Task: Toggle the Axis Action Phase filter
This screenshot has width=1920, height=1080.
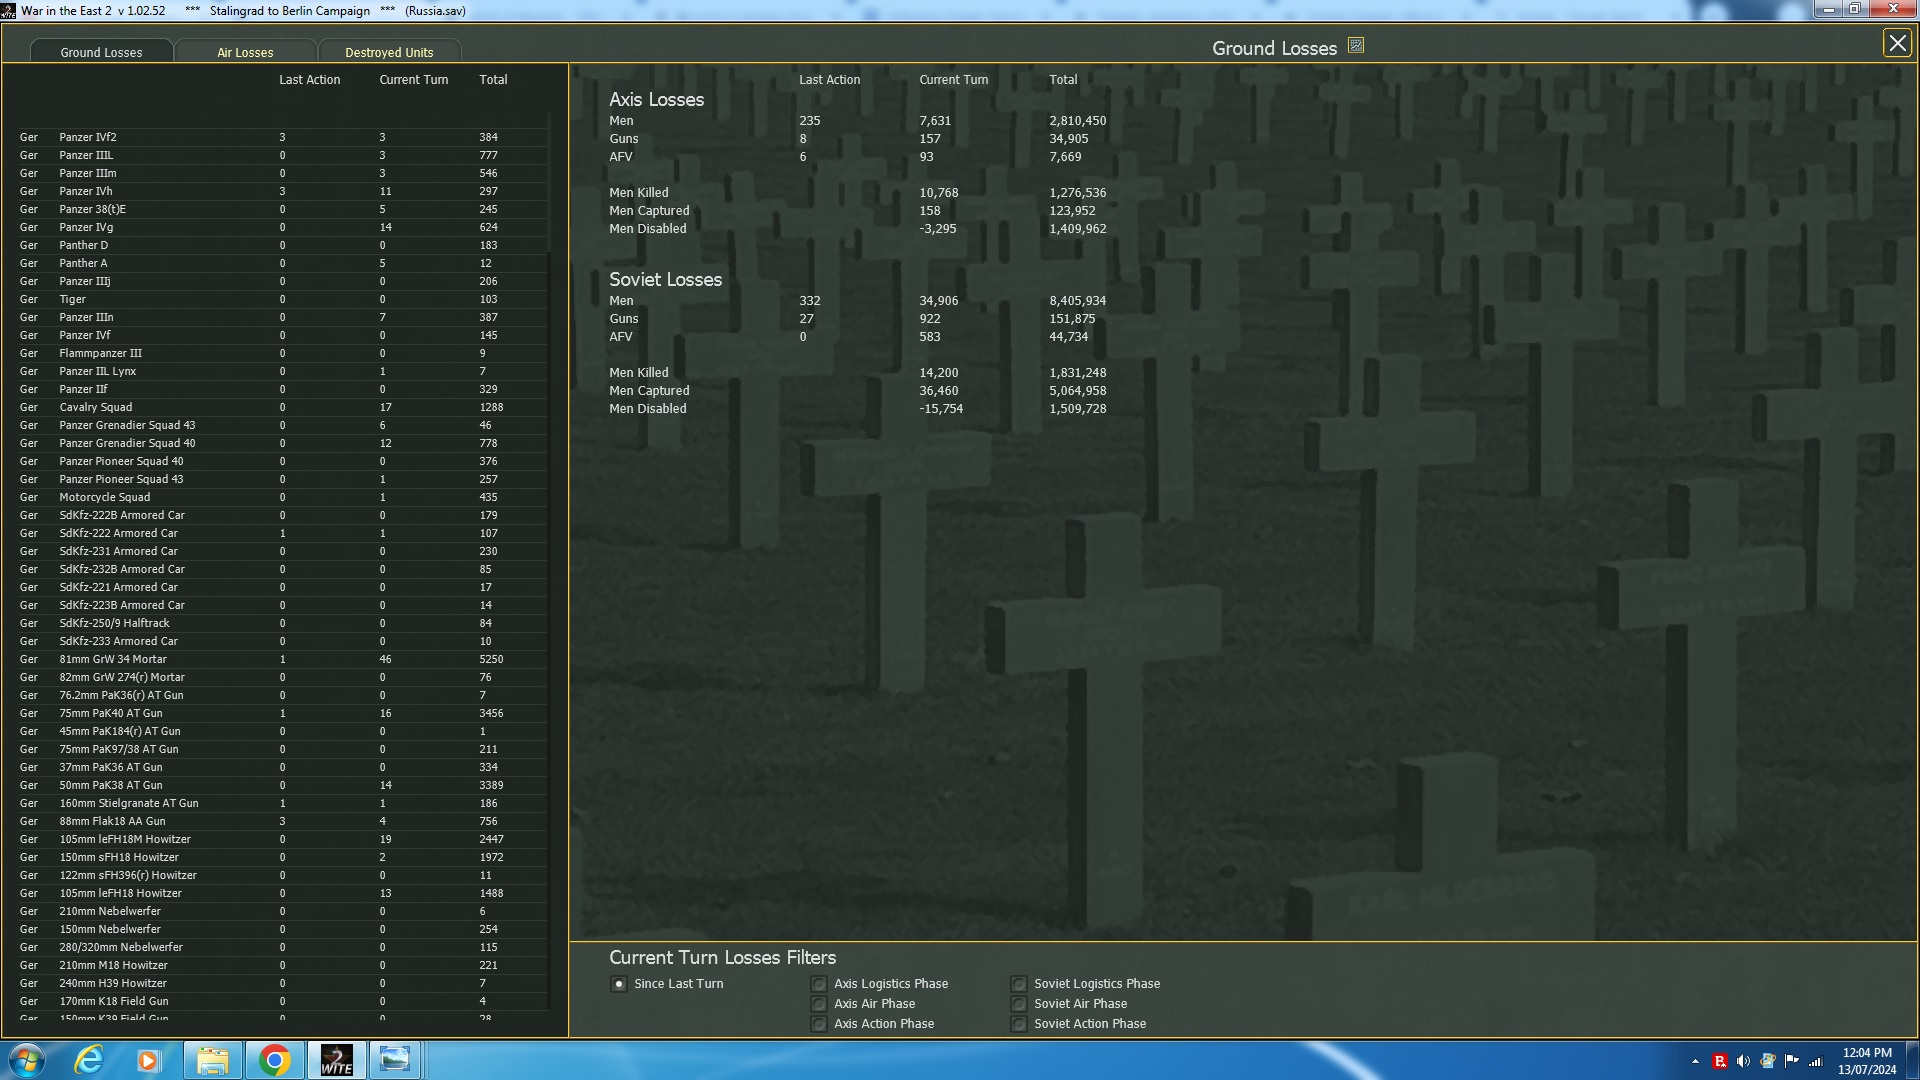Action: tap(819, 1024)
